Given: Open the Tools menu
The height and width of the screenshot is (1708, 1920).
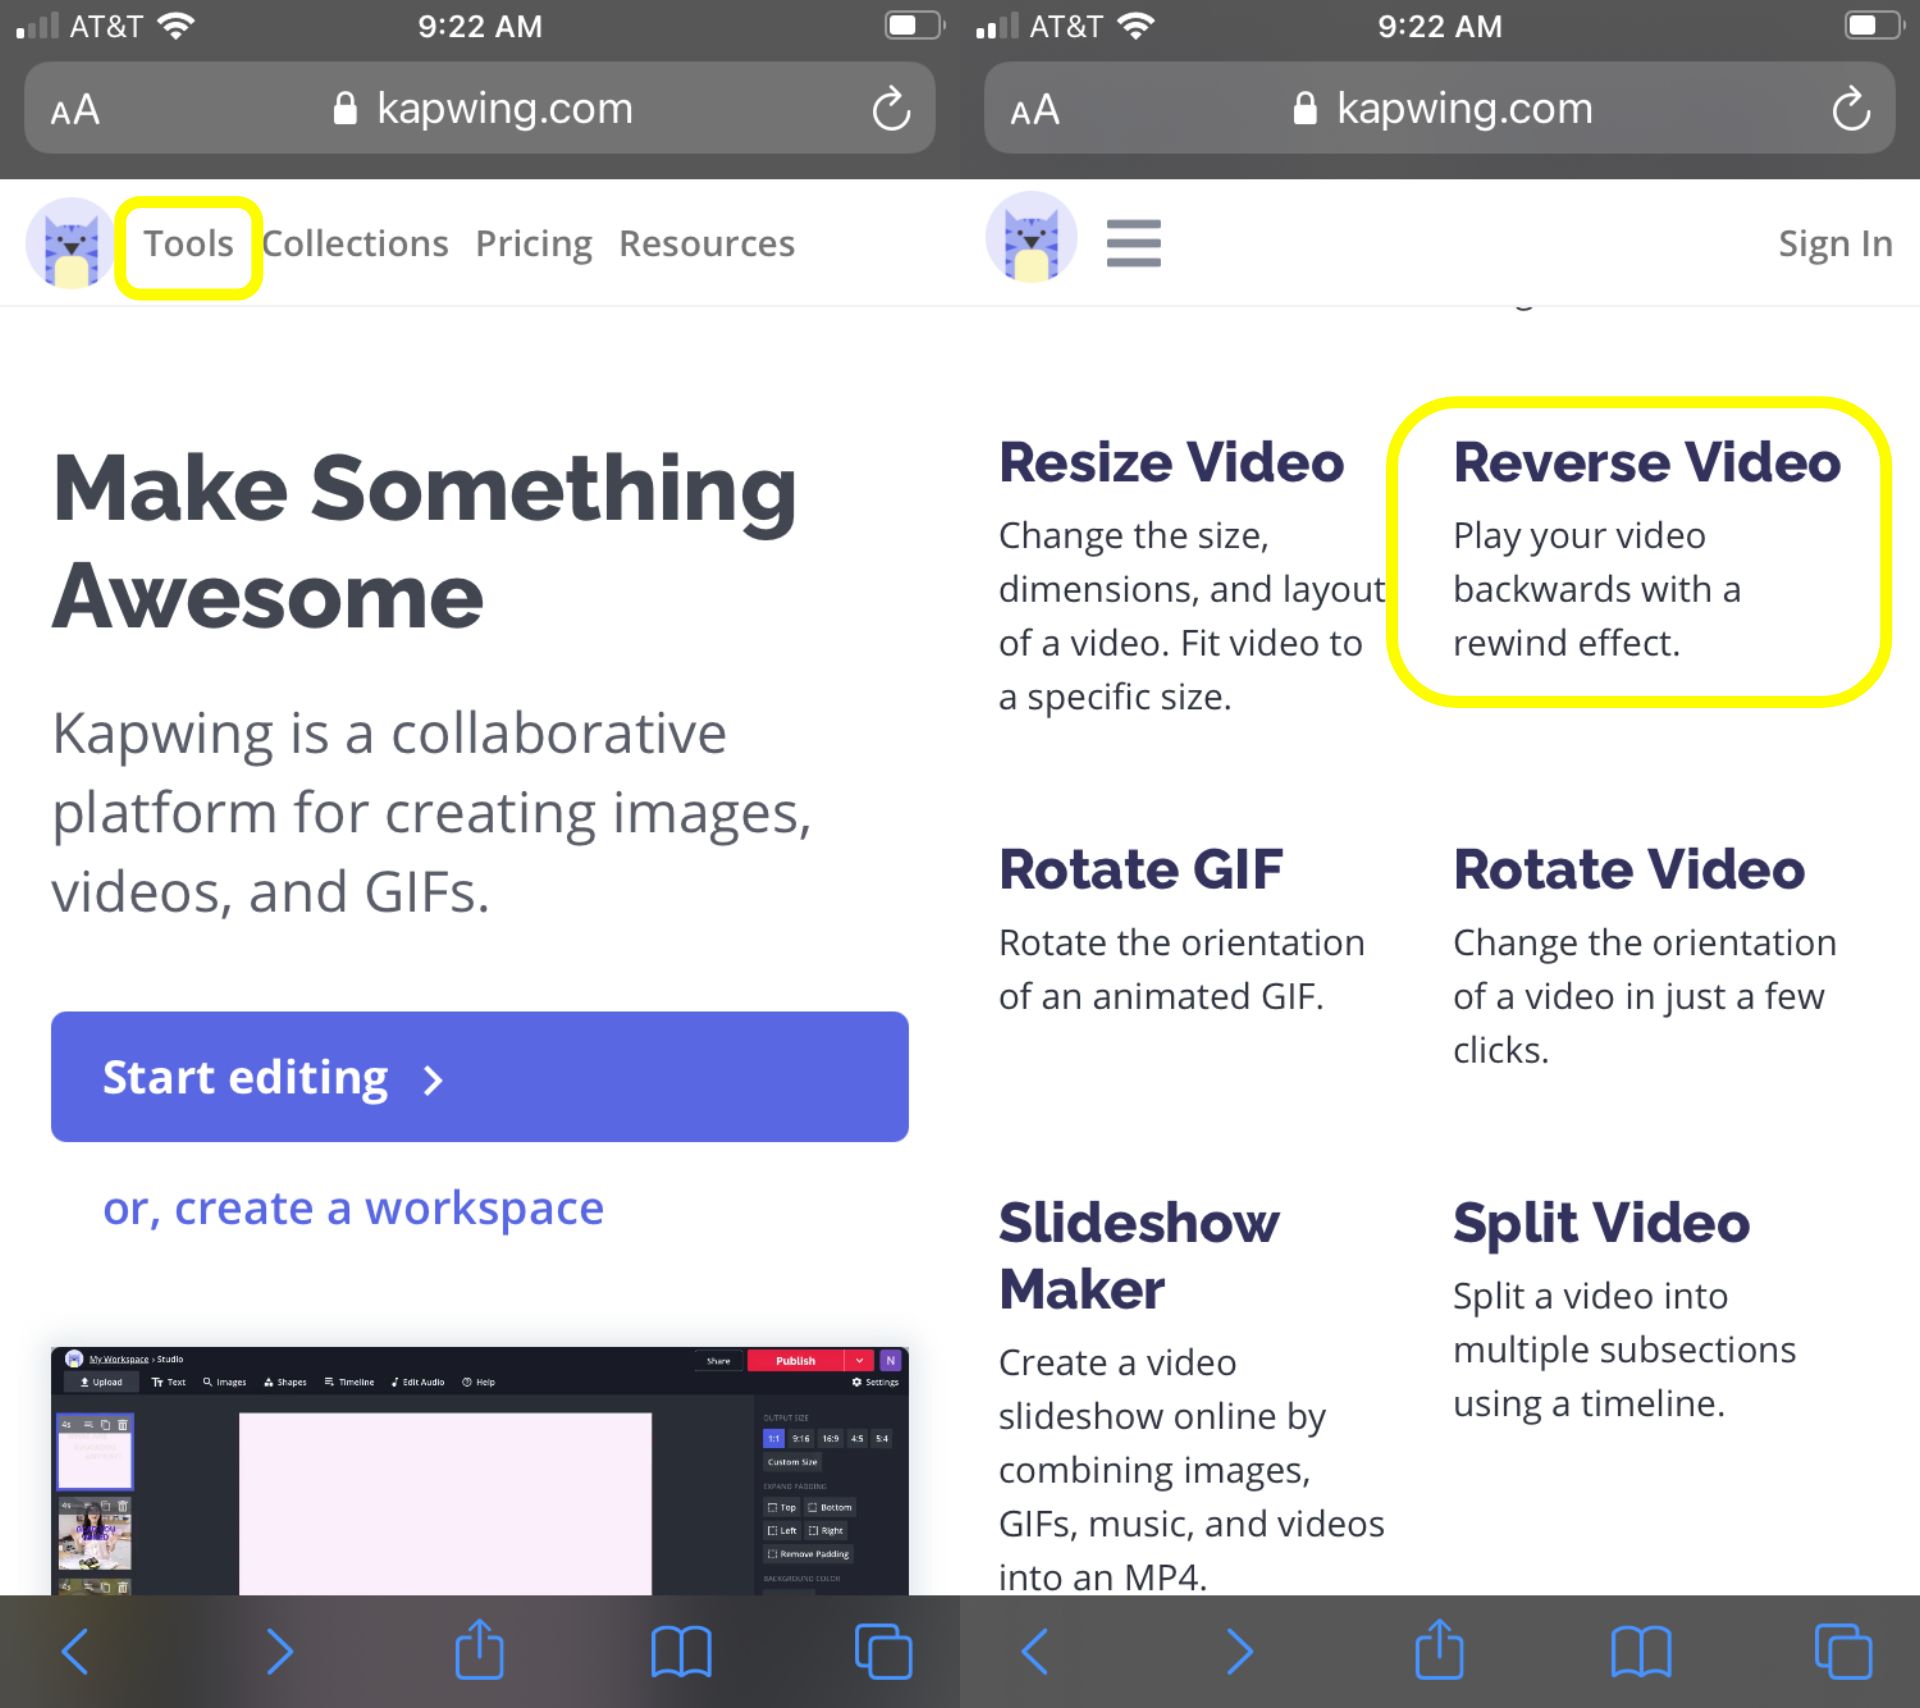Looking at the screenshot, I should click(x=188, y=244).
